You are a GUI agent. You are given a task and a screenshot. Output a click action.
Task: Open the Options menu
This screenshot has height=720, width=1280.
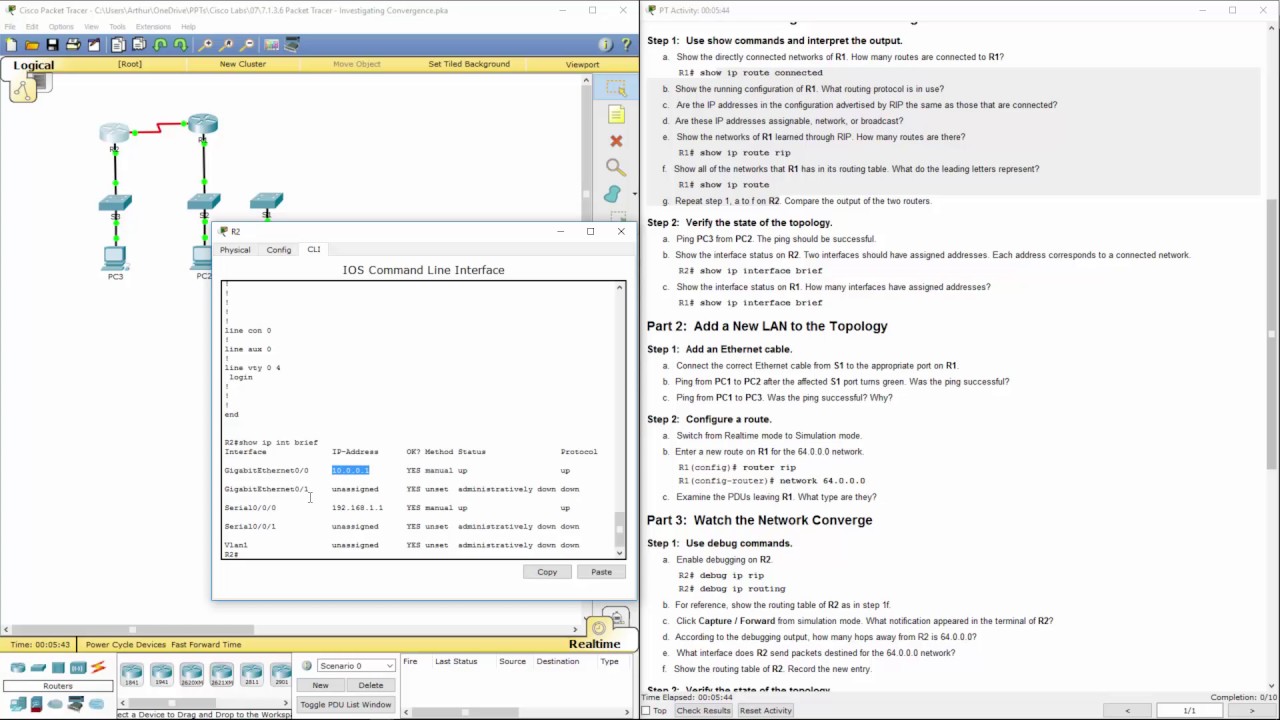pos(61,27)
